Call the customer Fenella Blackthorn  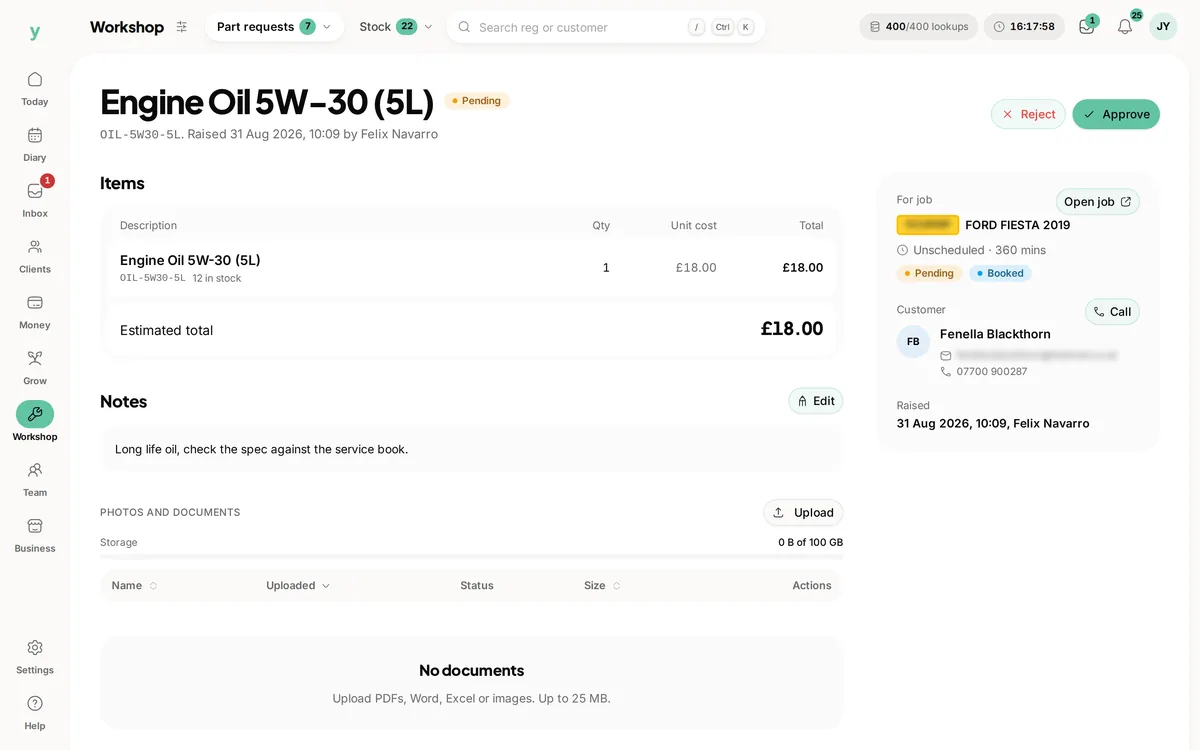(1112, 312)
